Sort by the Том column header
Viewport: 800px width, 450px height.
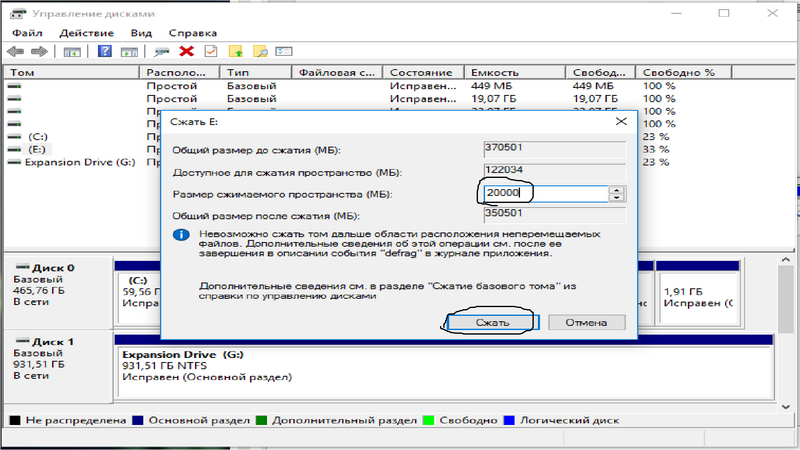pyautogui.click(x=71, y=72)
